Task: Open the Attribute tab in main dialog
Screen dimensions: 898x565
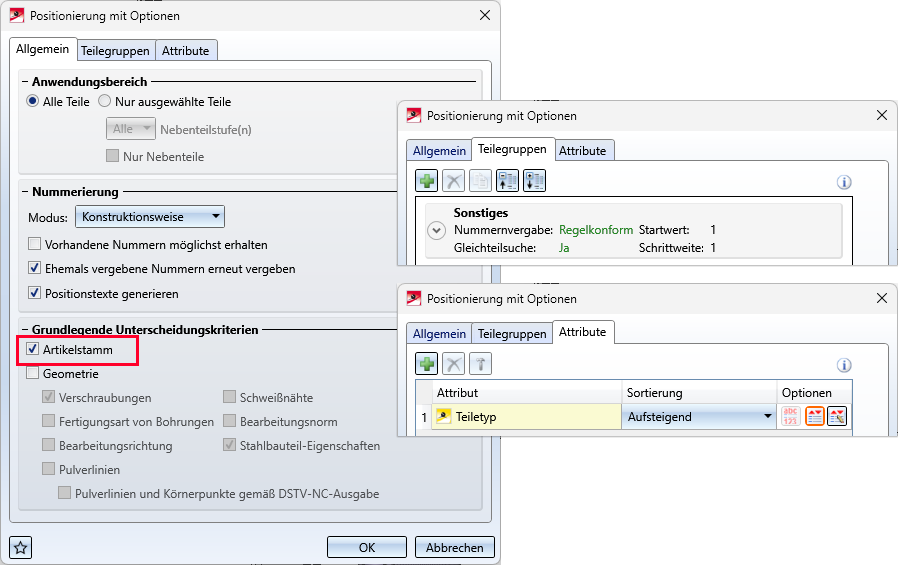Action: (185, 50)
